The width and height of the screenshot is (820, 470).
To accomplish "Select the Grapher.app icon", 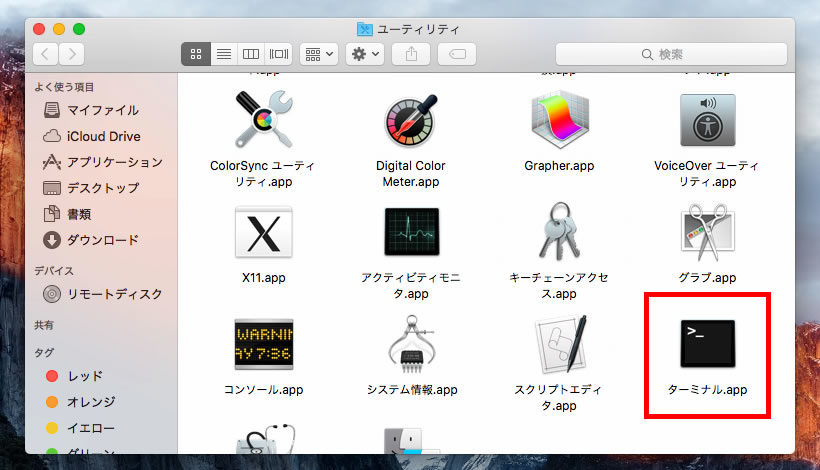I will click(x=559, y=119).
